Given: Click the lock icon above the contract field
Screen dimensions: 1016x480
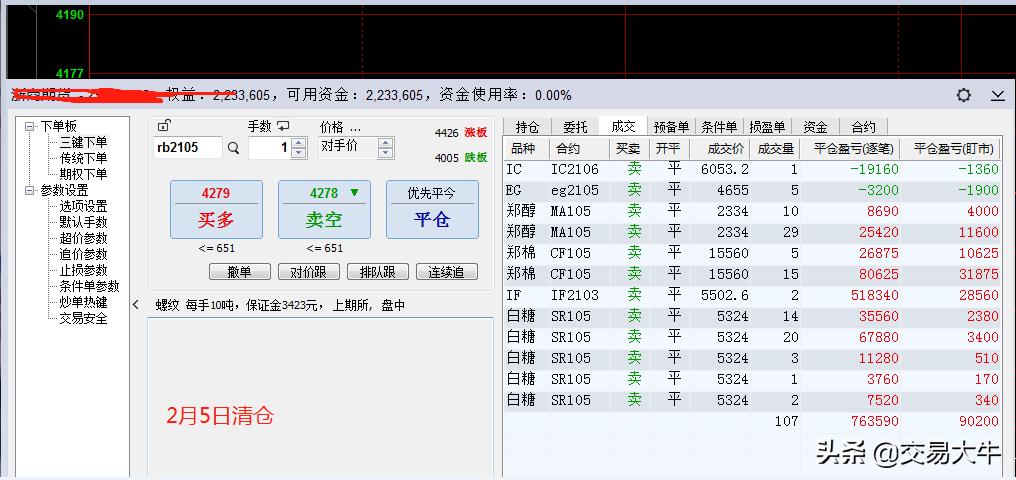Looking at the screenshot, I should [x=164, y=126].
